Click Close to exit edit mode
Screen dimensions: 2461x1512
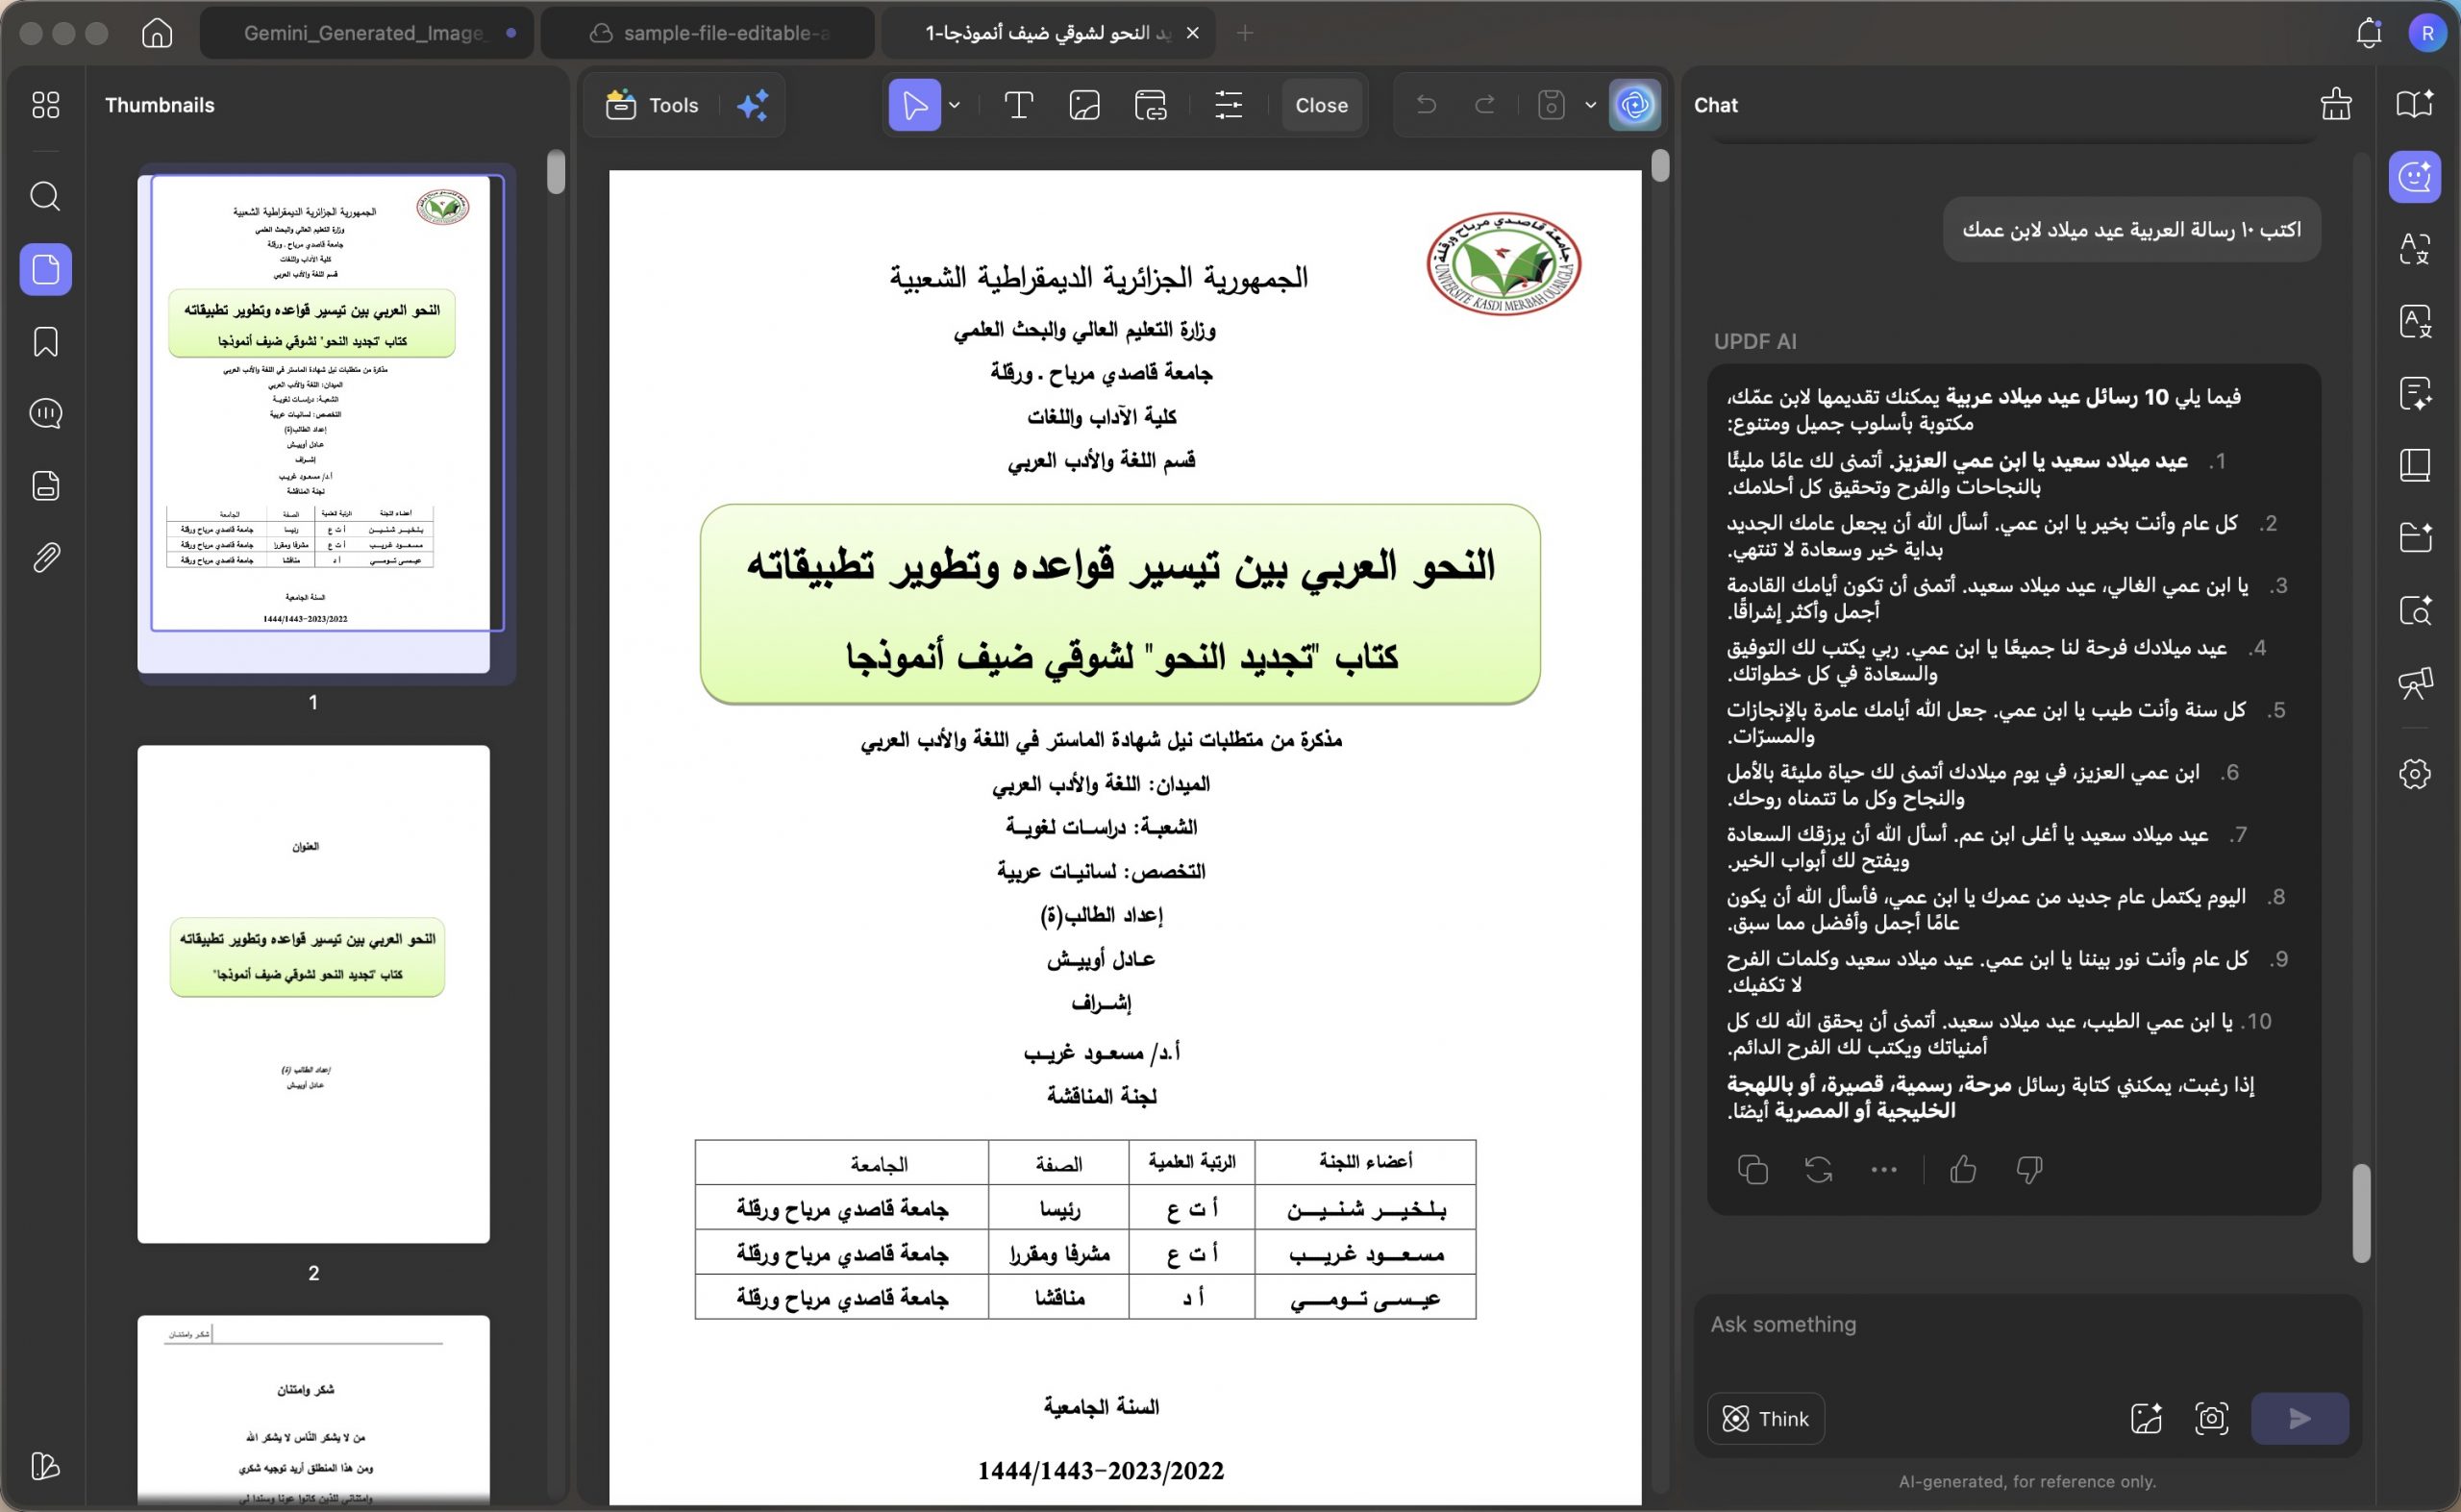pyautogui.click(x=1321, y=105)
